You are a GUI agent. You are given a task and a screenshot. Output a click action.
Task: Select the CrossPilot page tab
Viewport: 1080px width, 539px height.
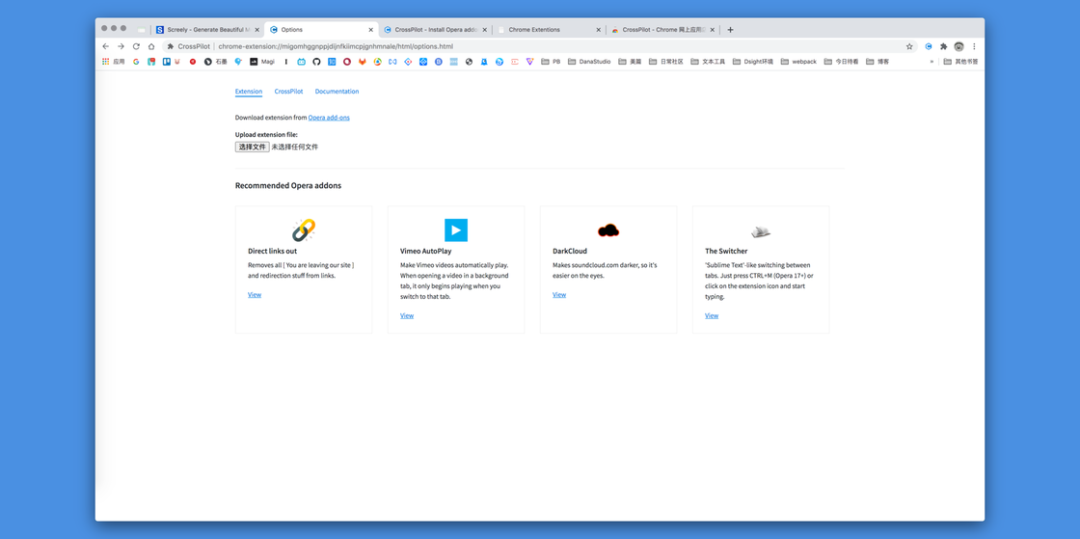(289, 92)
